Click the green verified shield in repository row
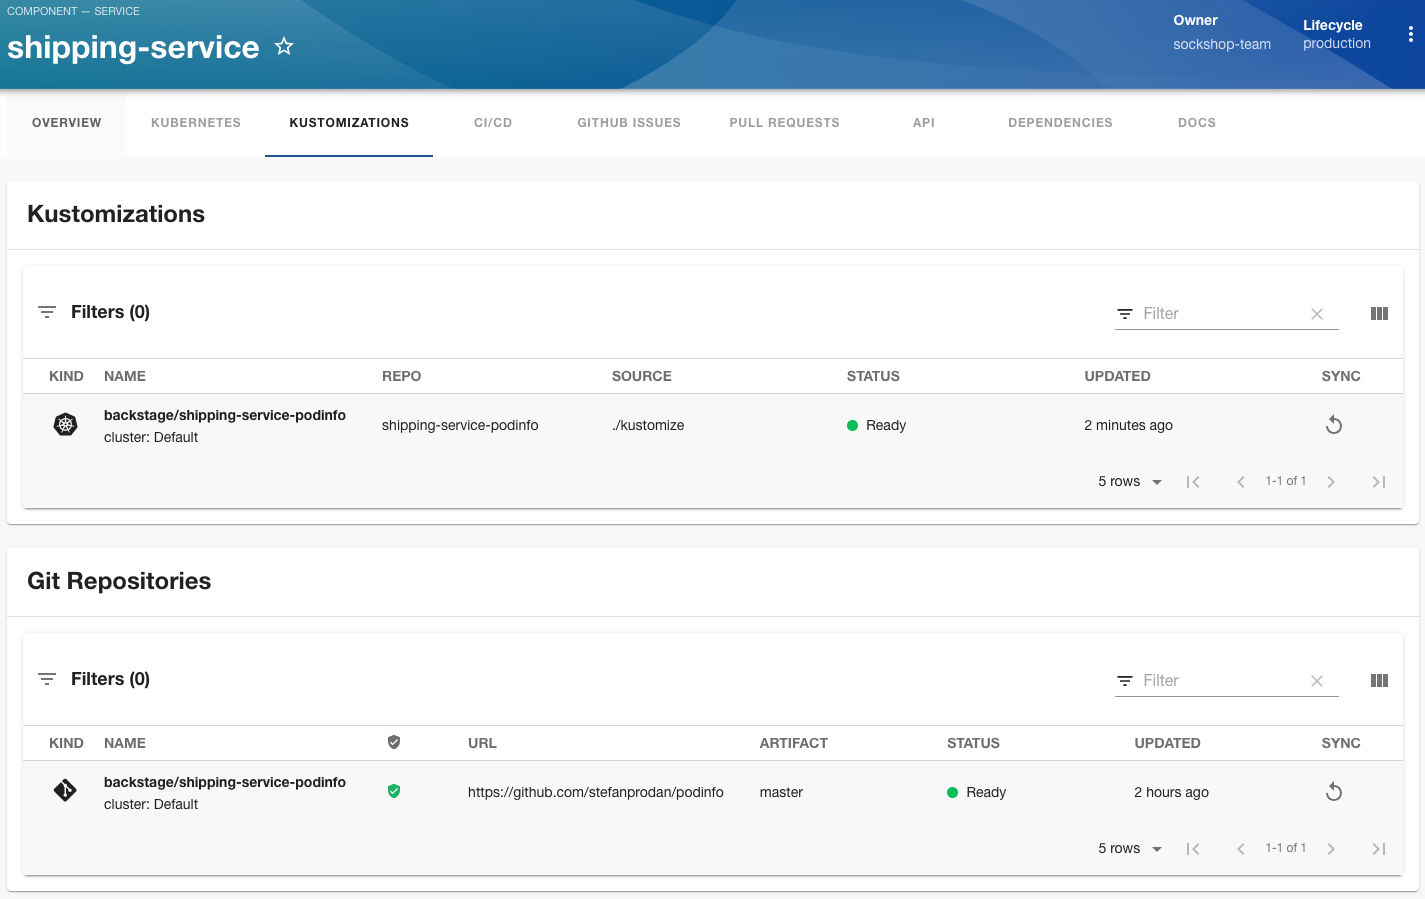This screenshot has height=899, width=1425. [x=394, y=791]
